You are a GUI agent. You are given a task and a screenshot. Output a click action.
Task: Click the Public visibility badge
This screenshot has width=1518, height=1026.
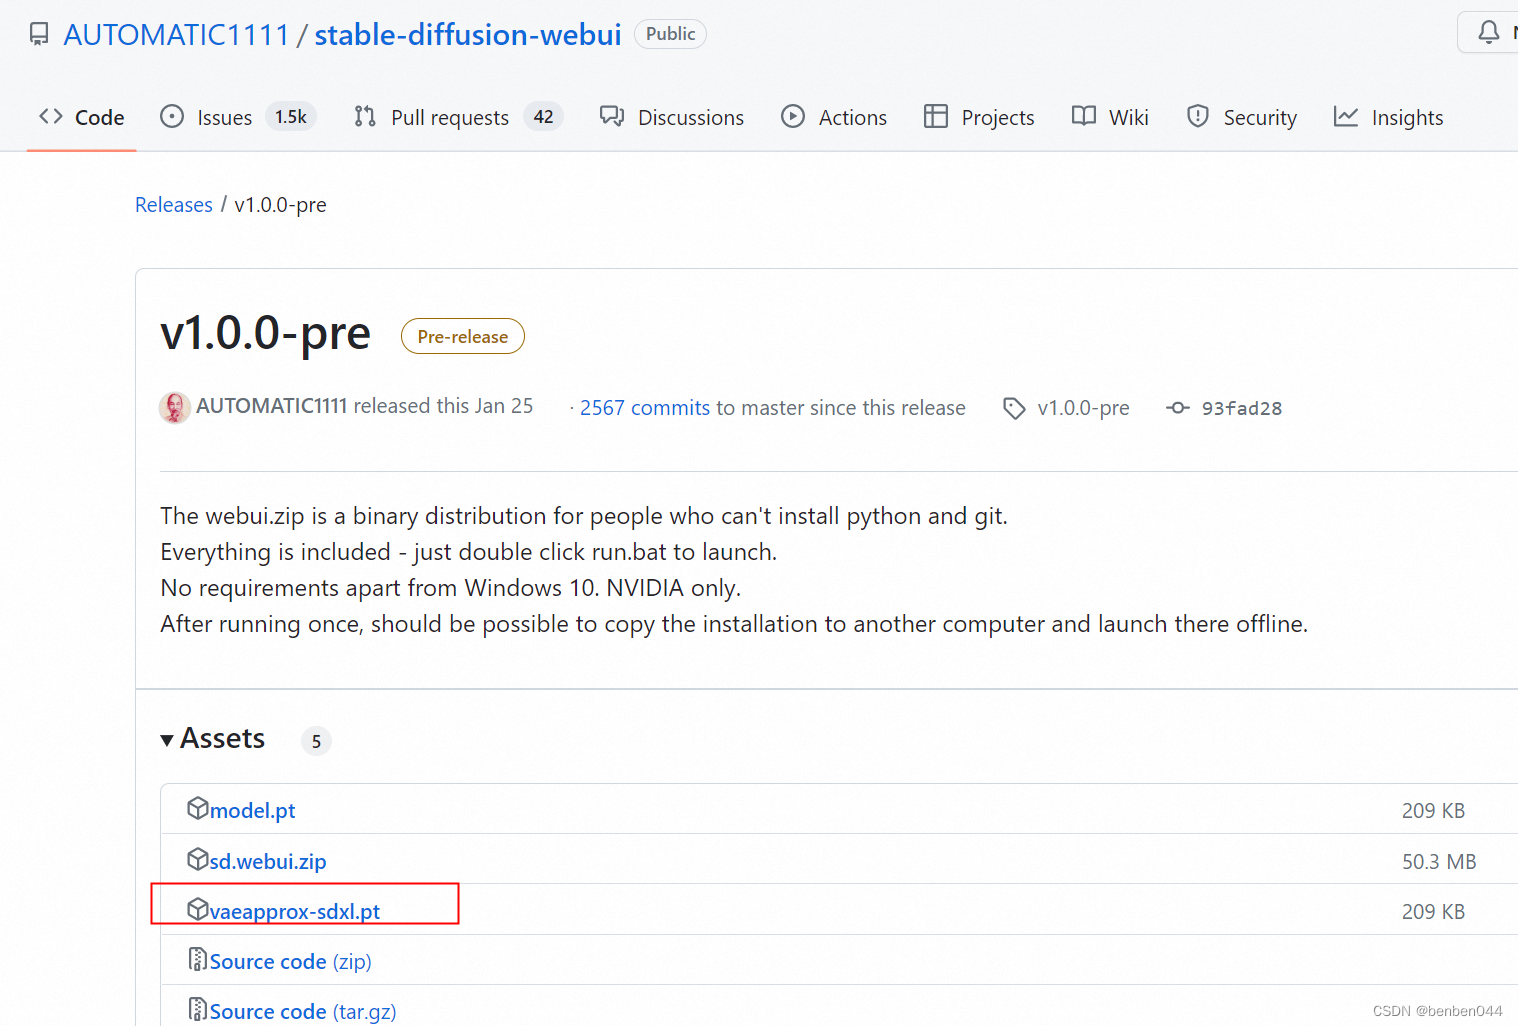(670, 34)
